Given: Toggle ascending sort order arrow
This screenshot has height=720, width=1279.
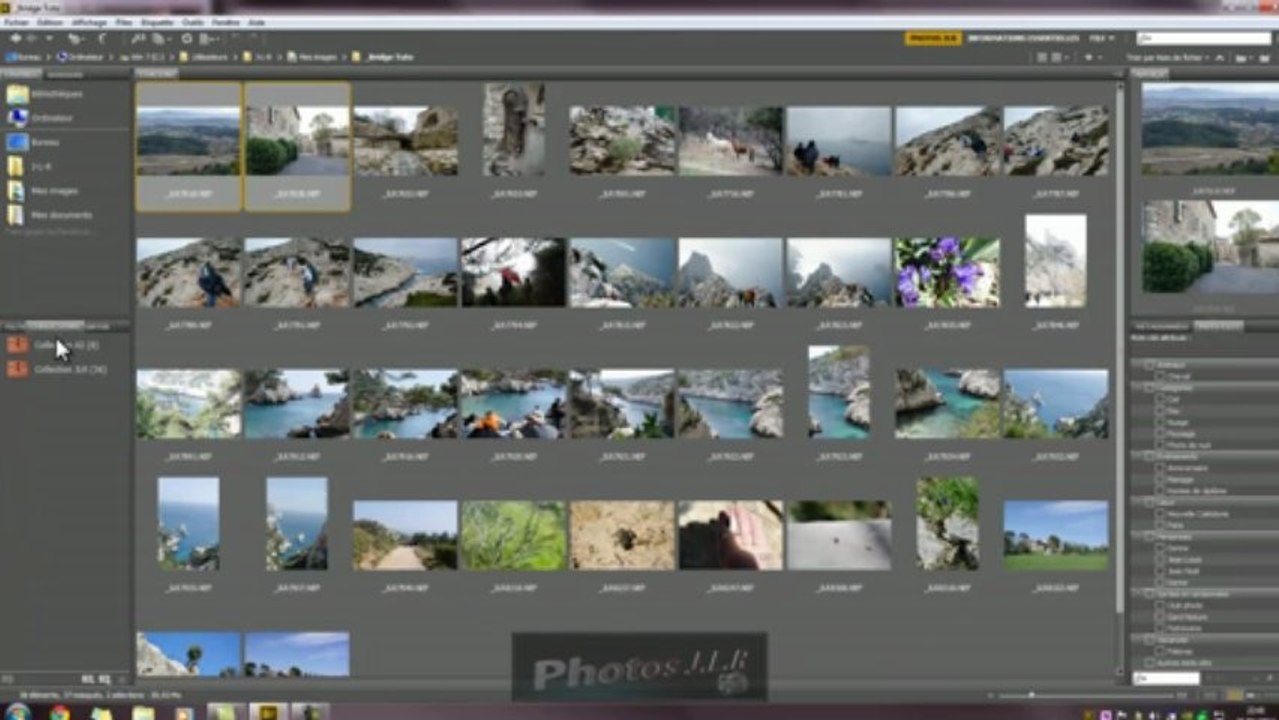Looking at the screenshot, I should pyautogui.click(x=1219, y=58).
